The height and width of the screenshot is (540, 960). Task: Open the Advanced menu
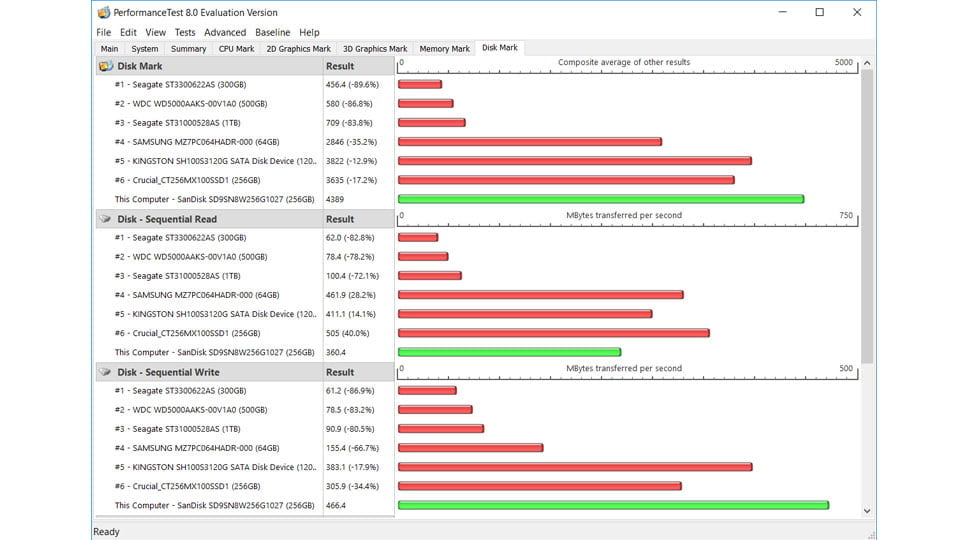pyautogui.click(x=225, y=32)
